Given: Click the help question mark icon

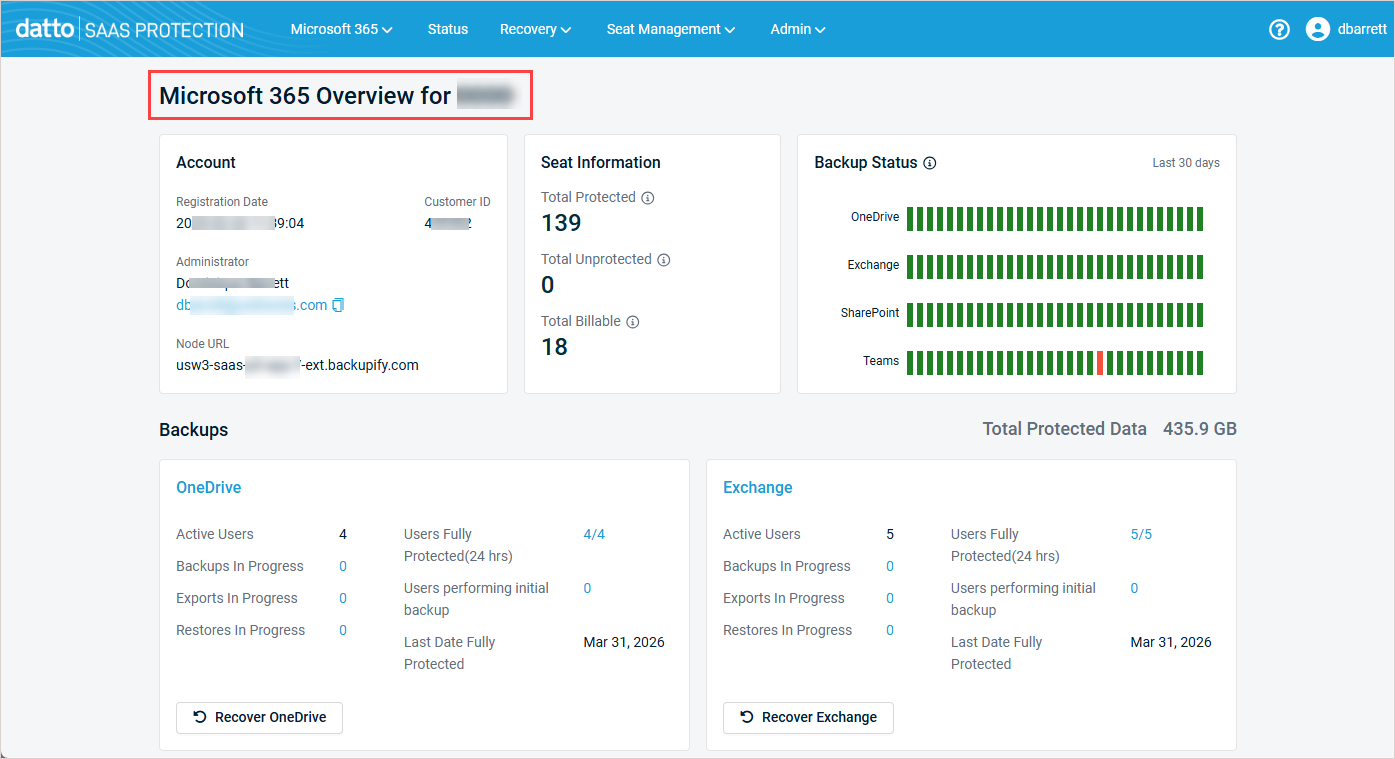Looking at the screenshot, I should point(1279,29).
